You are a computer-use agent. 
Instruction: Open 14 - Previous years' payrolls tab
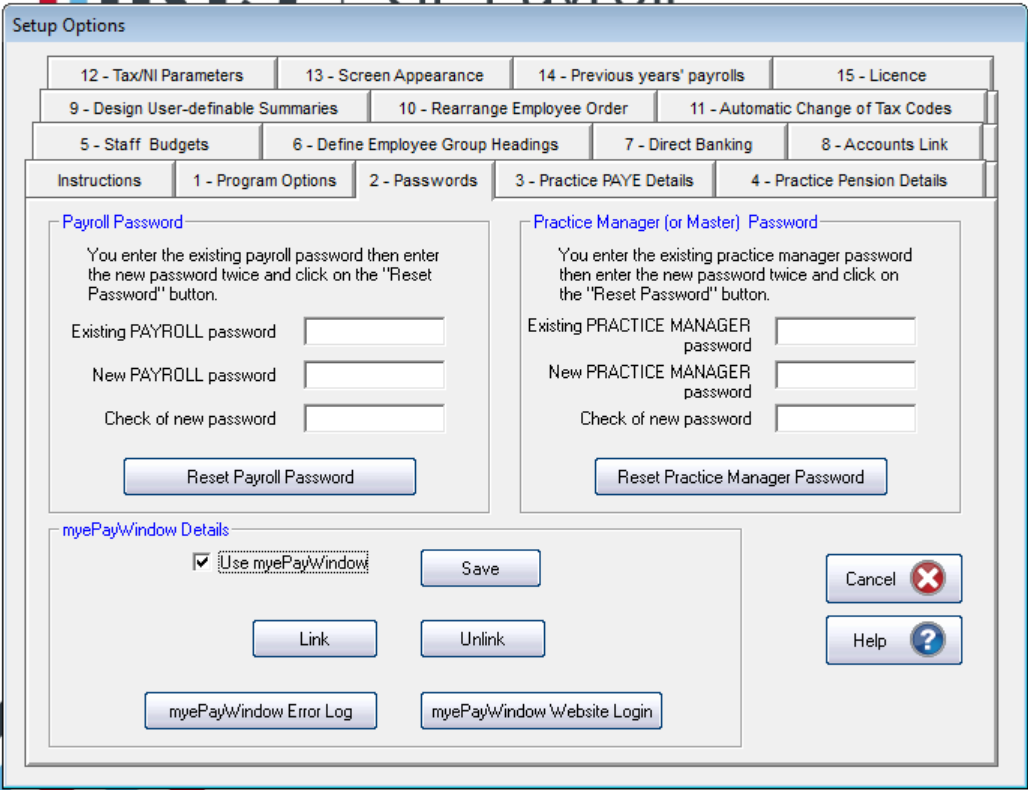click(641, 75)
